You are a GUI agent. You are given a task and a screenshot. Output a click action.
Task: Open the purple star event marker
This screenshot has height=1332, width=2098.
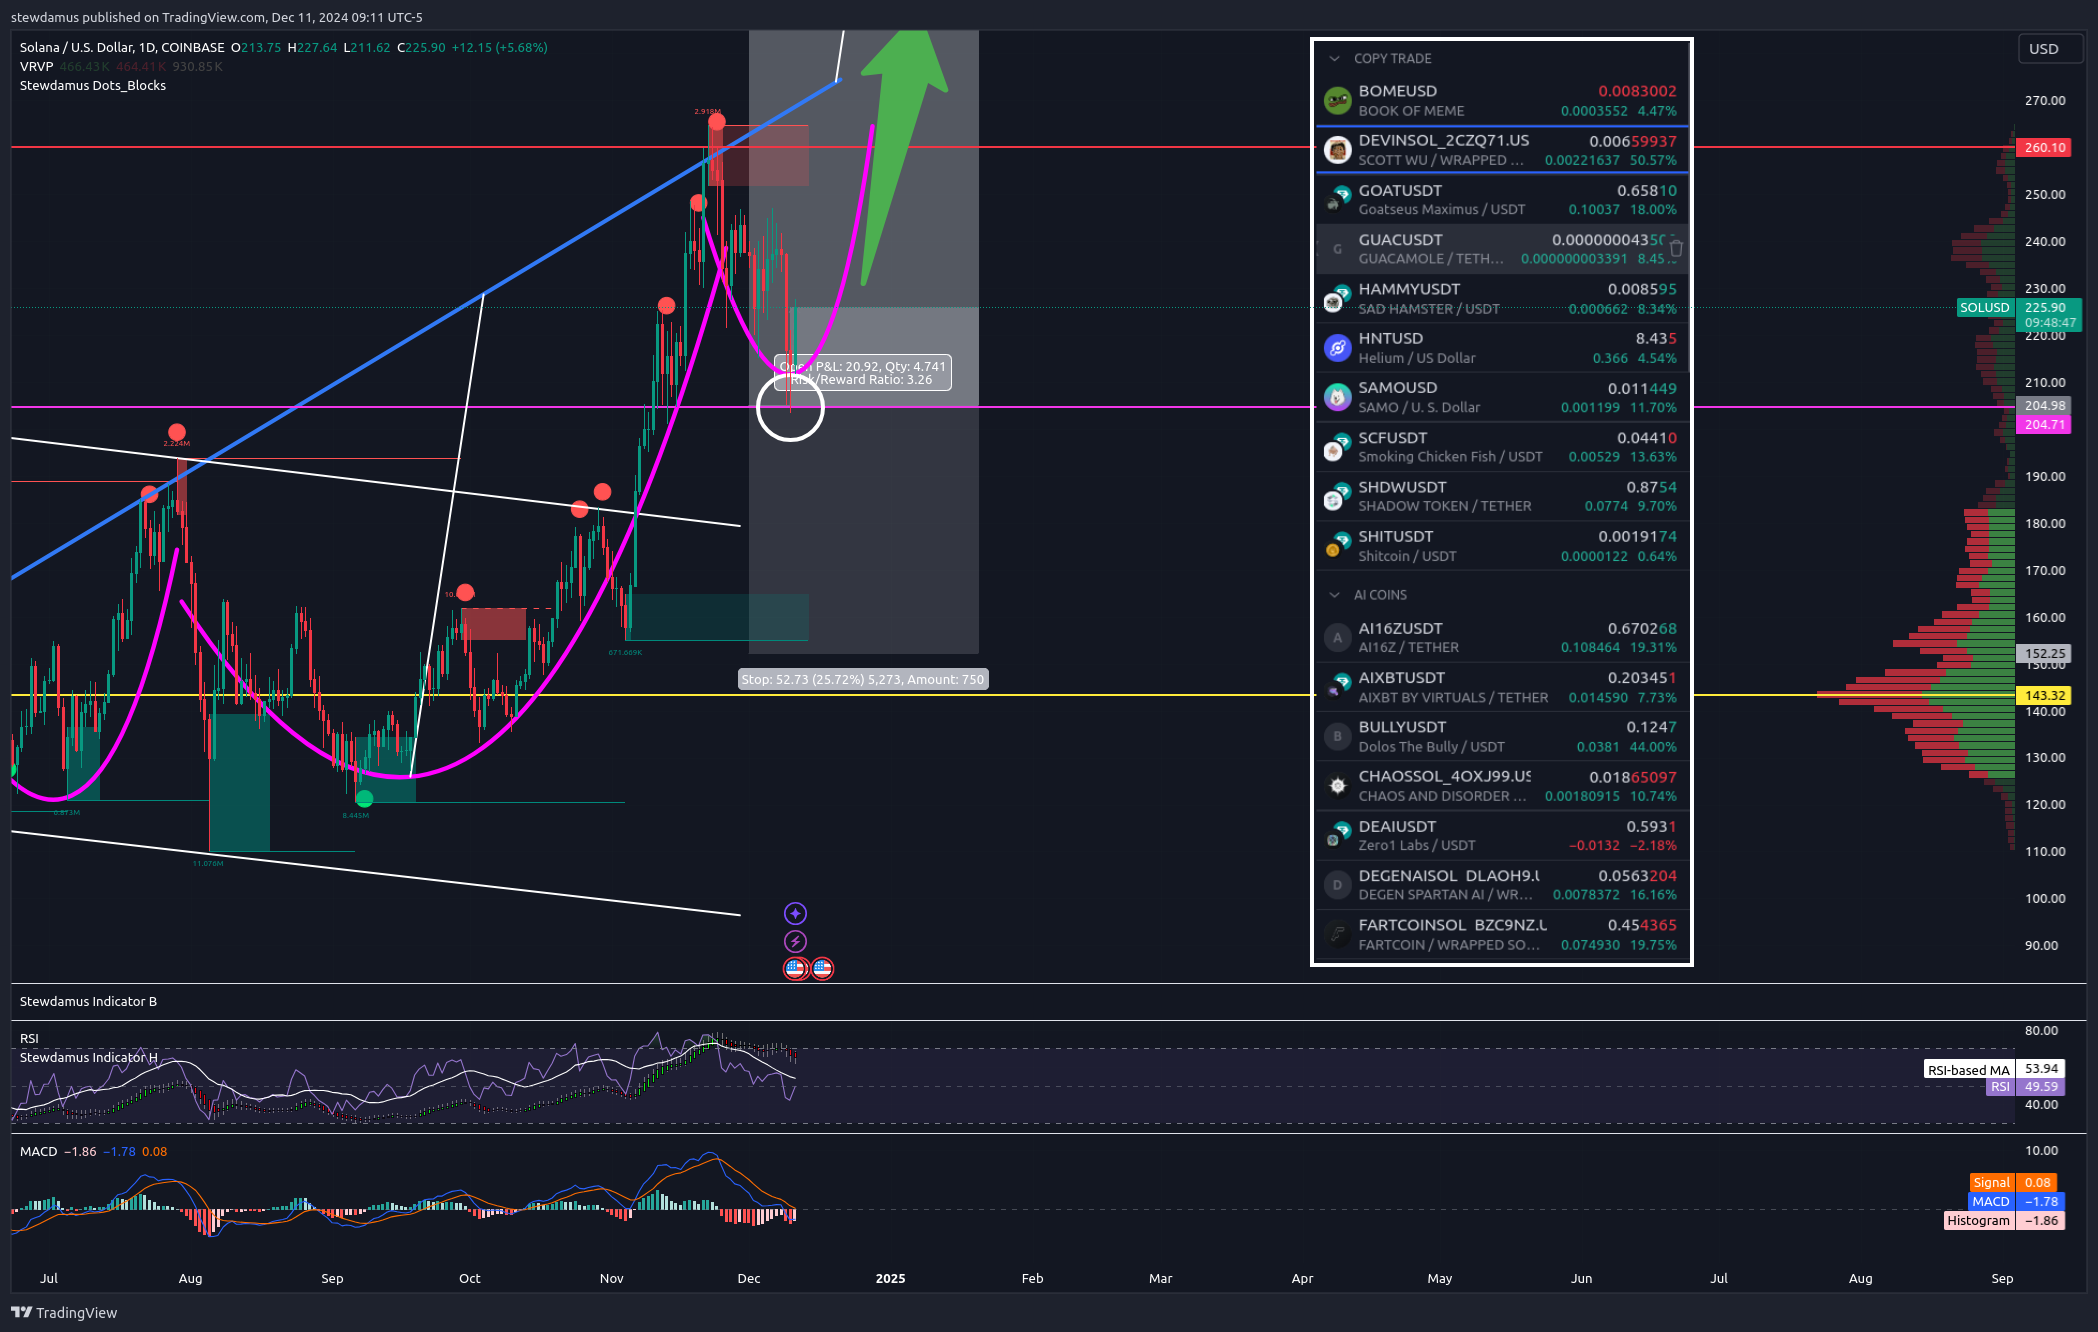coord(795,913)
